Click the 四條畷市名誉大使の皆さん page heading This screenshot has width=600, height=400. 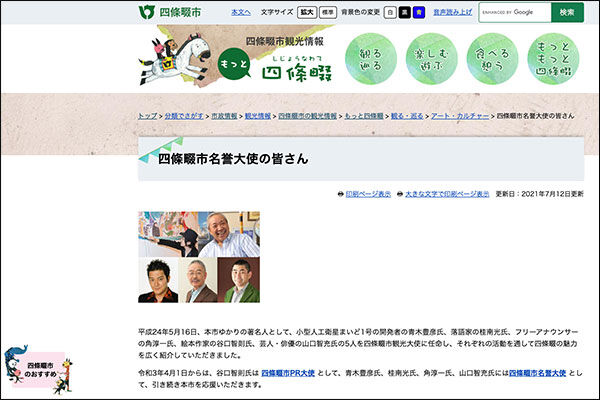[x=233, y=159]
